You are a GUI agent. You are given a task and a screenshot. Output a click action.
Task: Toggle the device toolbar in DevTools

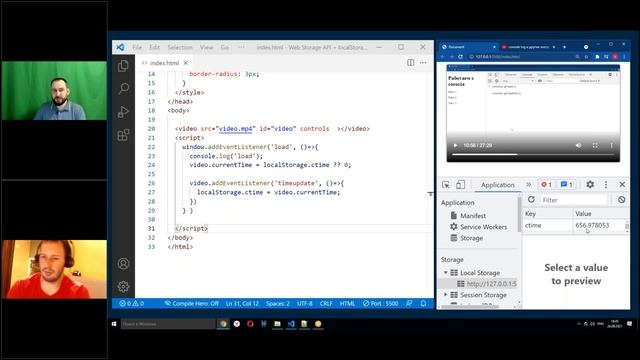(x=460, y=185)
